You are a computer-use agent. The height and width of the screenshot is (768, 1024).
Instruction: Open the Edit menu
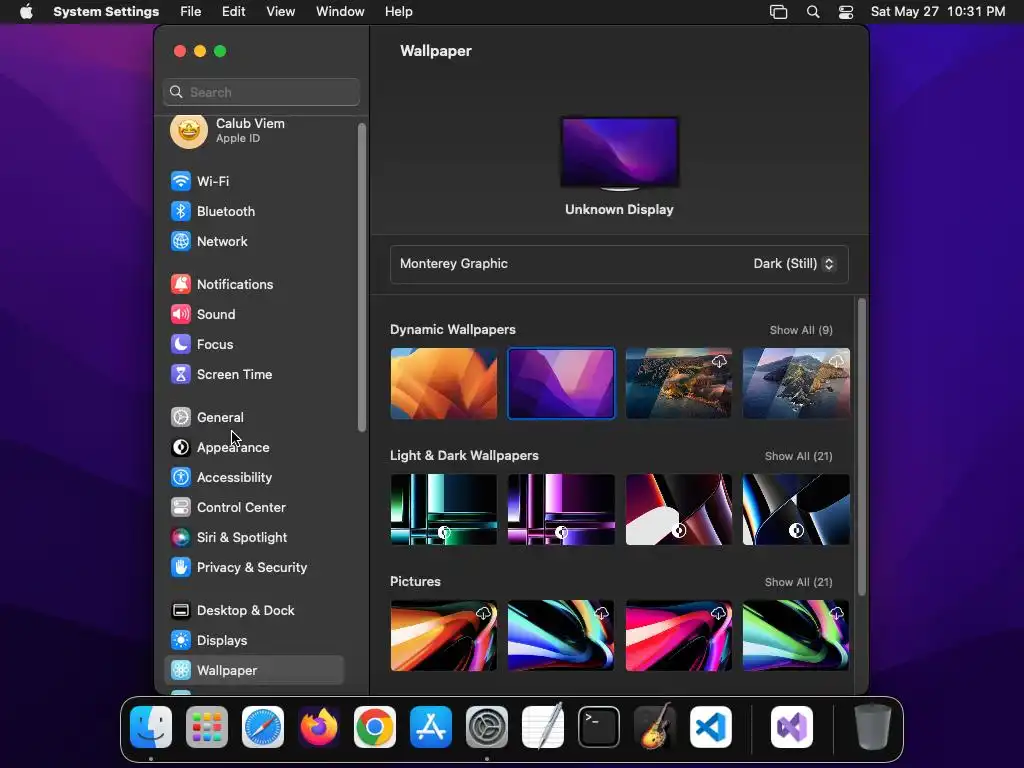pyautogui.click(x=233, y=12)
